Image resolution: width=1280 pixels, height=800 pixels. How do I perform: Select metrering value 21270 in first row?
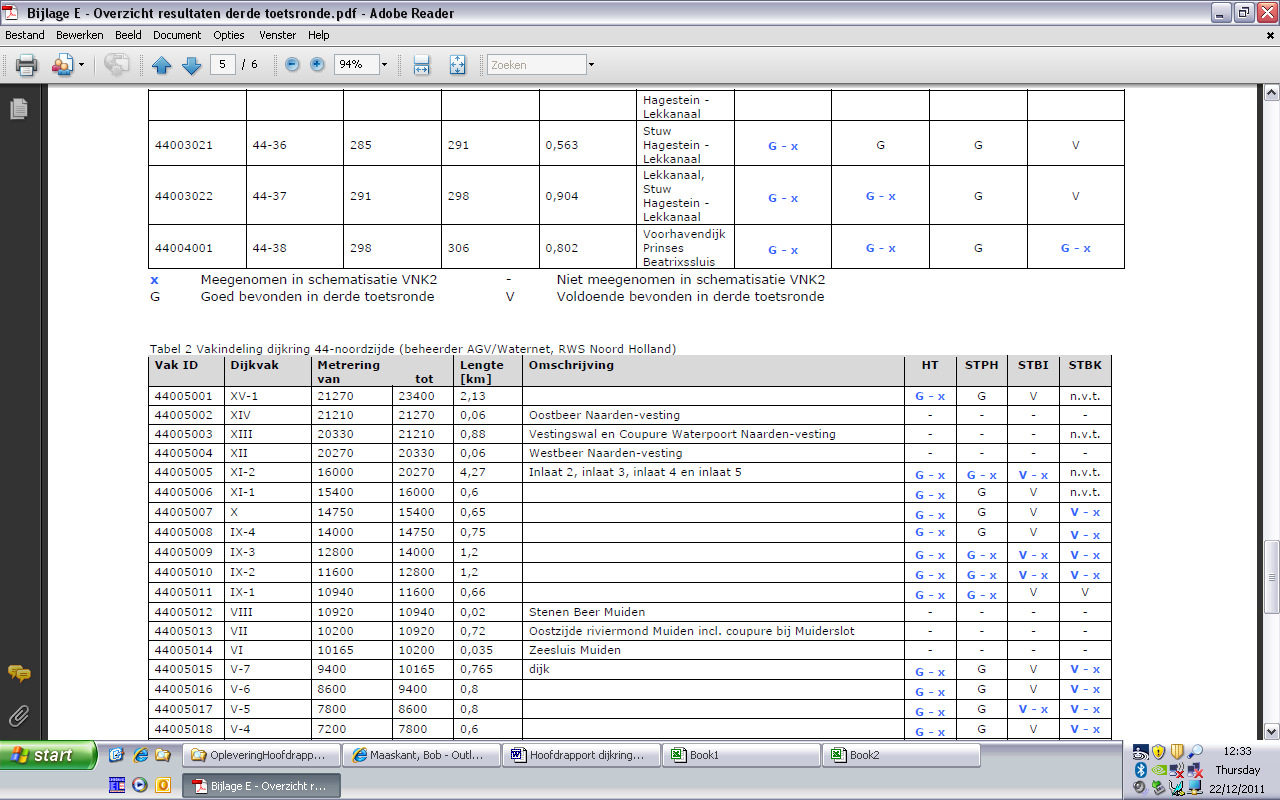[x=352, y=396]
